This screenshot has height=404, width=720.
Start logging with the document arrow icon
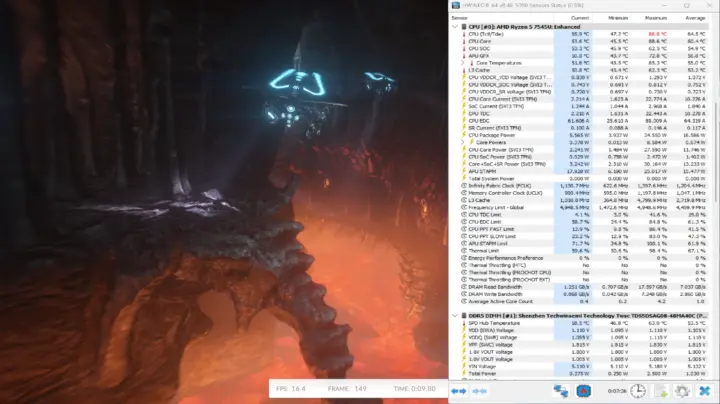(661, 391)
